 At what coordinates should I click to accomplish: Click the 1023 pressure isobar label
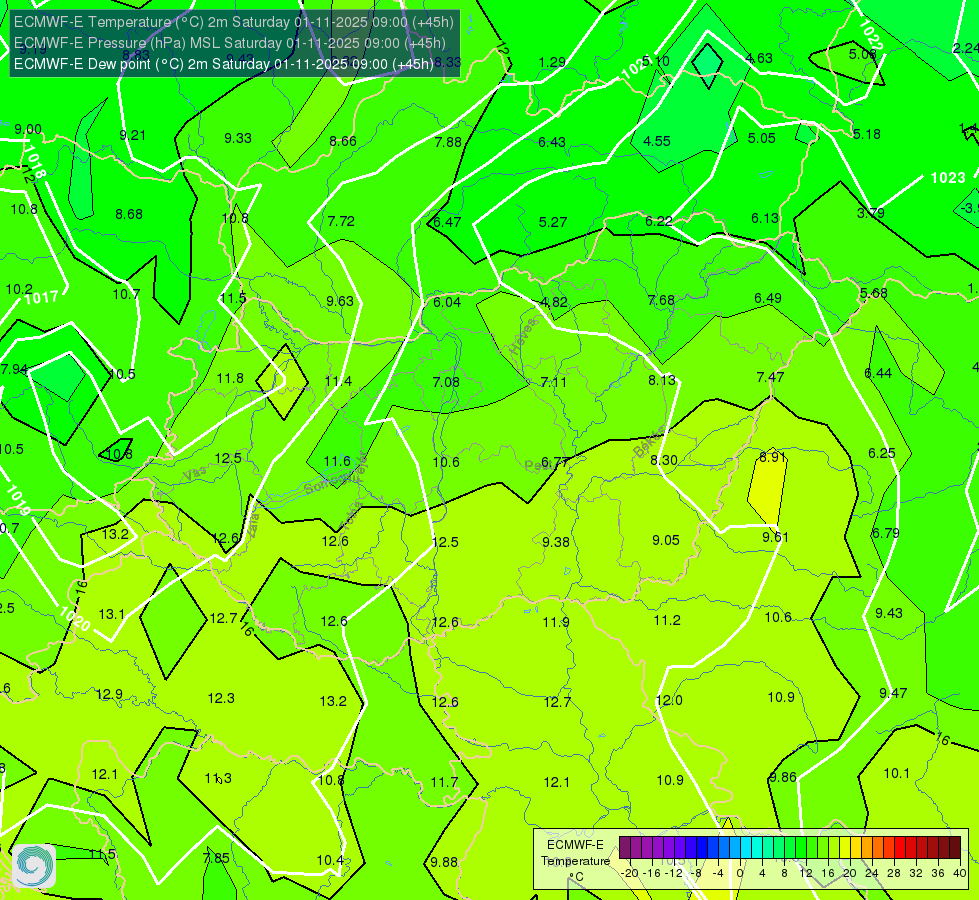pyautogui.click(x=948, y=178)
